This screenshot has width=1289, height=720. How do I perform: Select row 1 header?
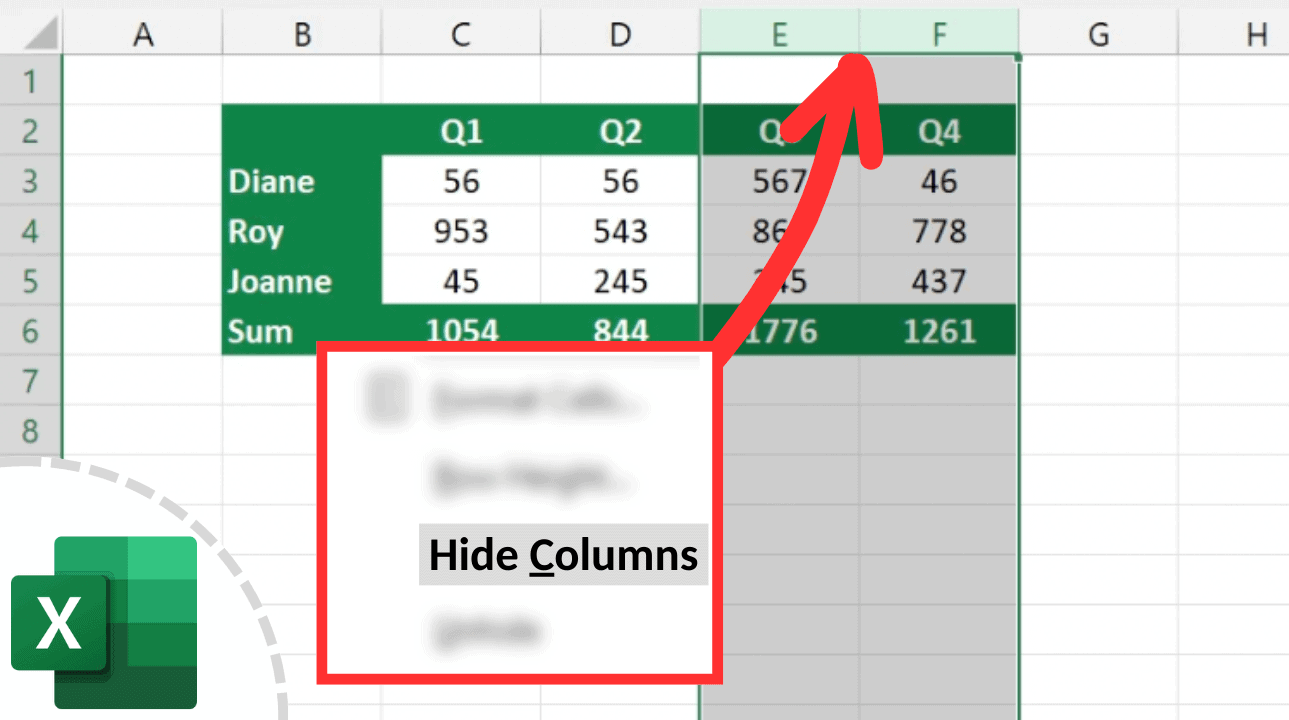click(30, 80)
